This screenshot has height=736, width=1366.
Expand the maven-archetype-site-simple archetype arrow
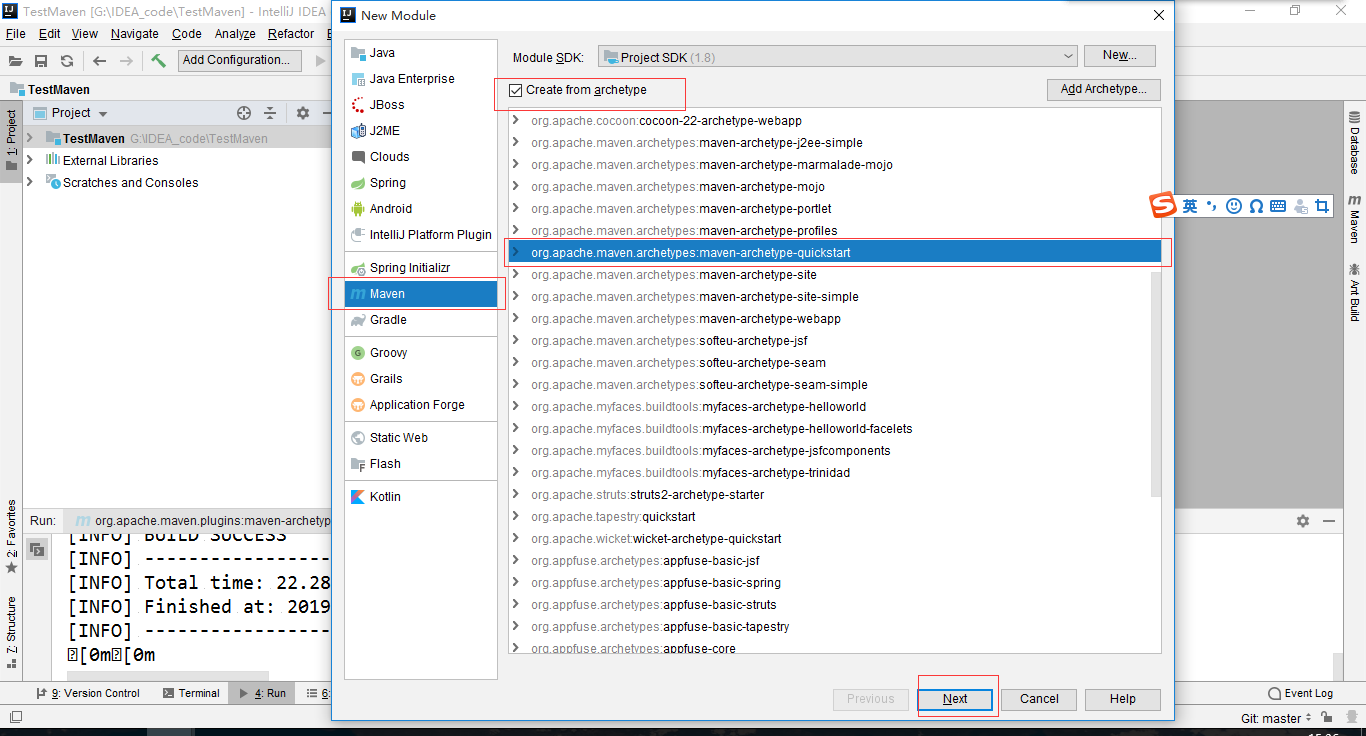click(x=516, y=297)
